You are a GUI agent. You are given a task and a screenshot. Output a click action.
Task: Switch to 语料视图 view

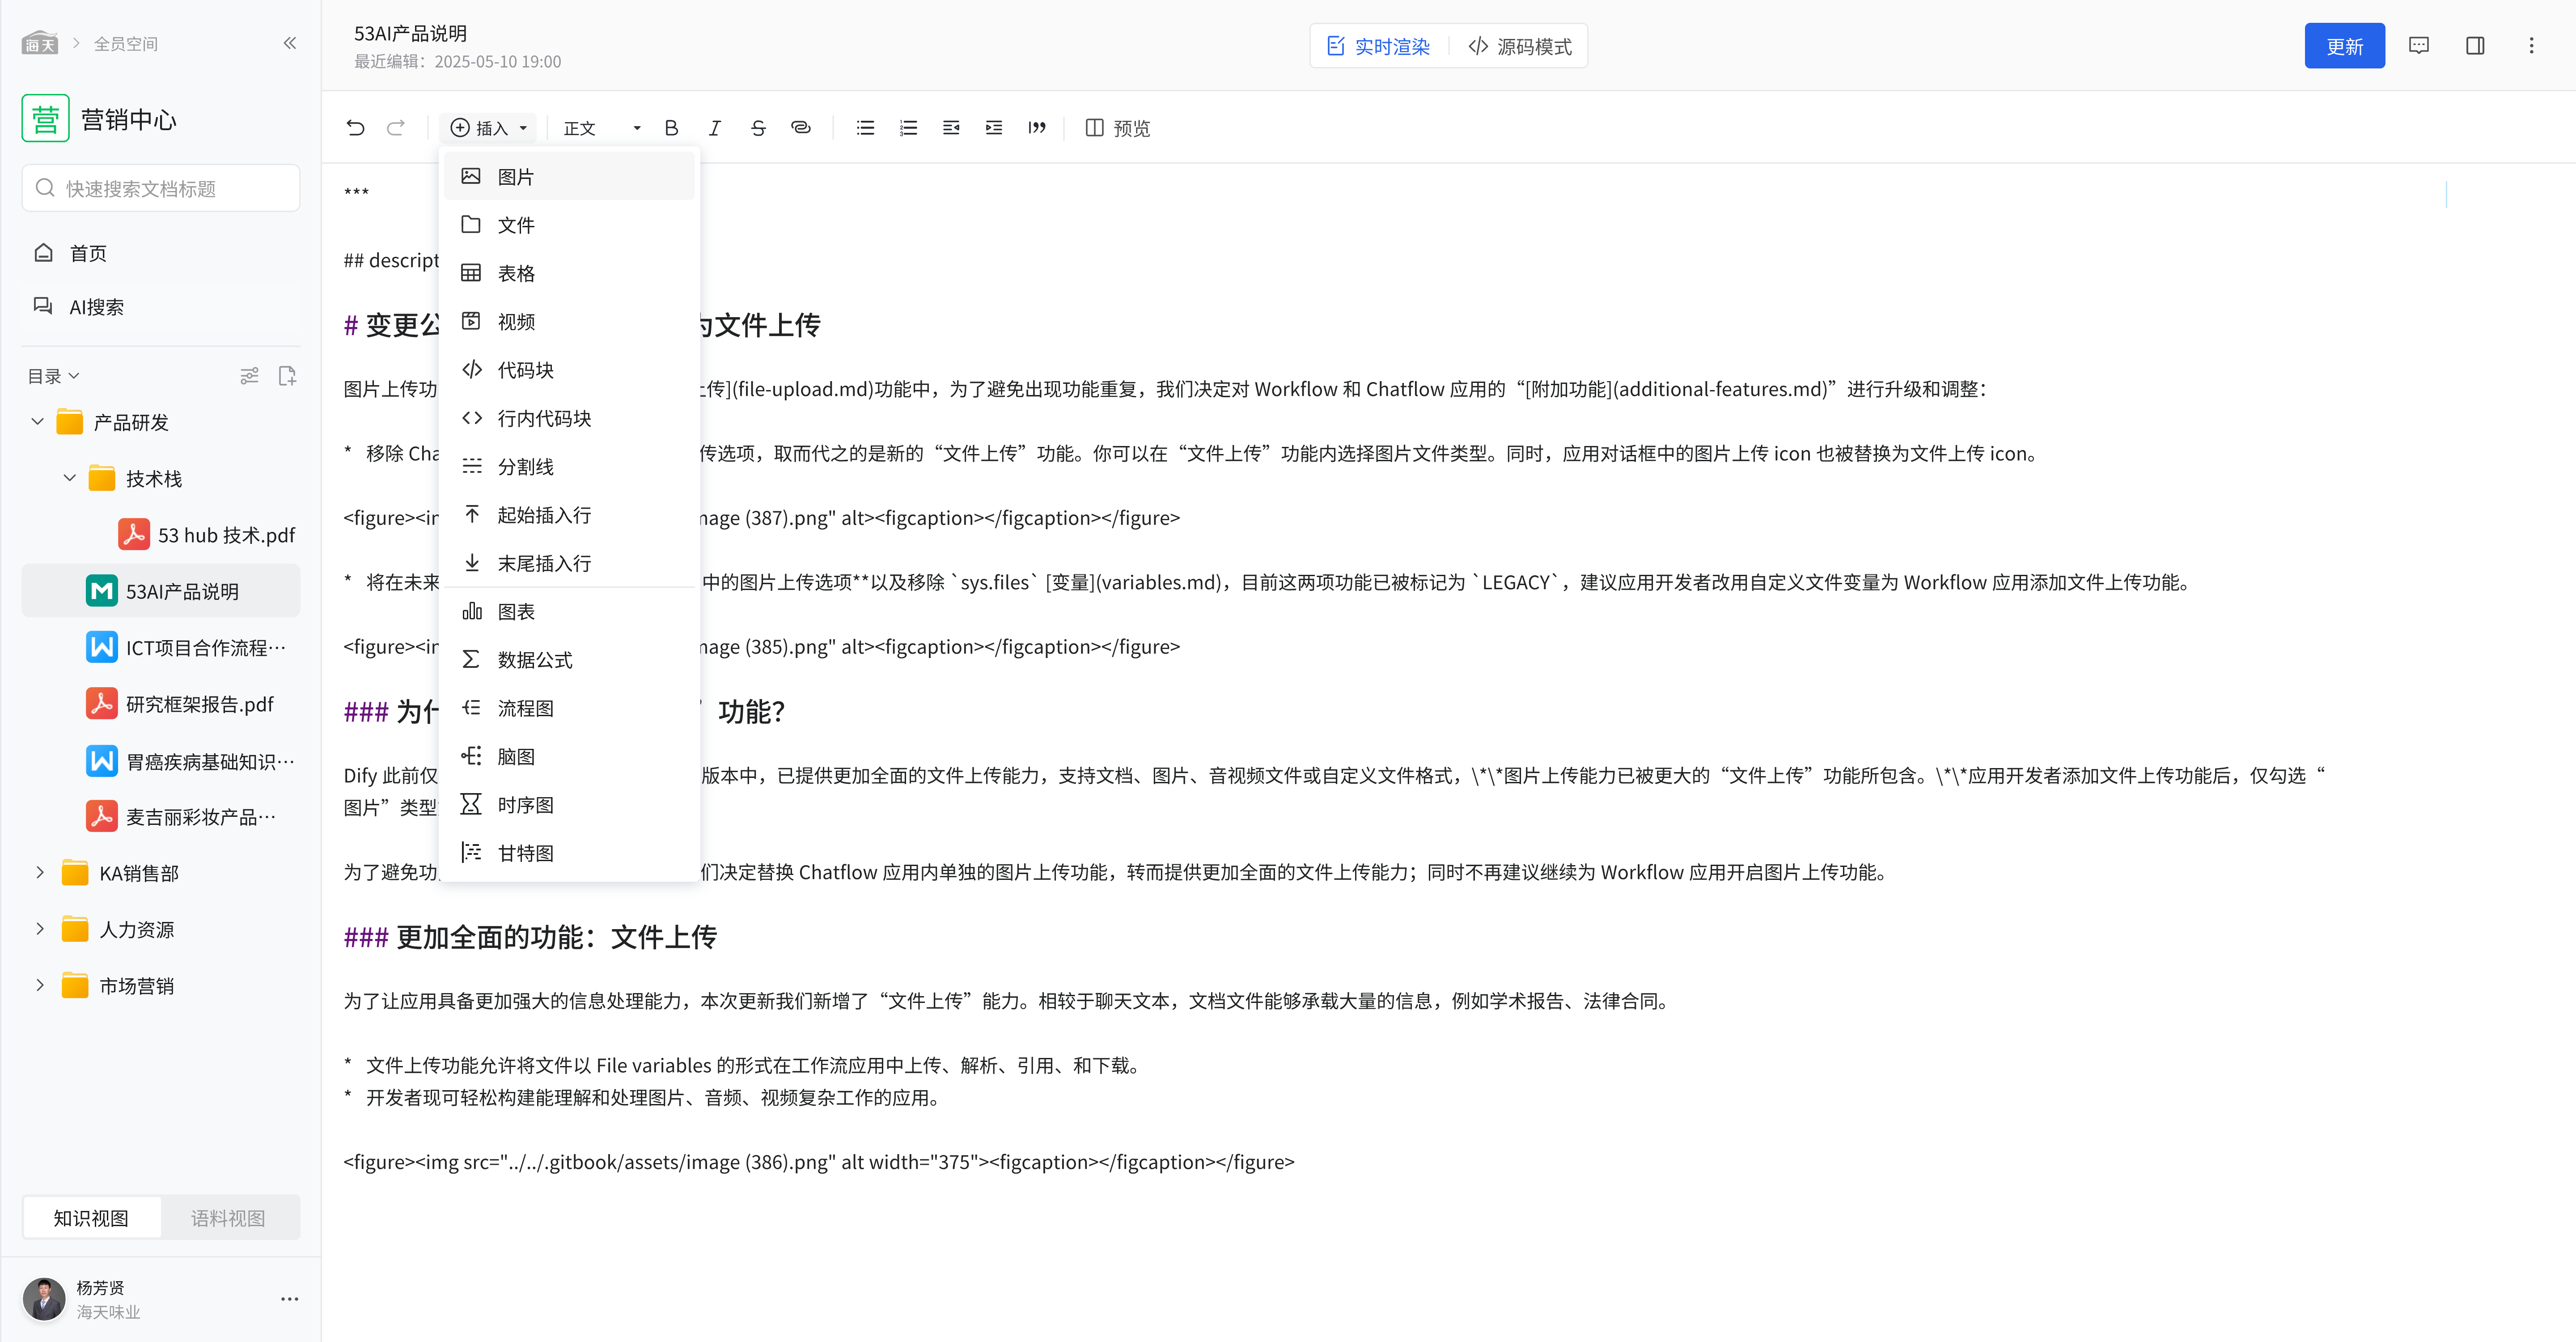228,1217
